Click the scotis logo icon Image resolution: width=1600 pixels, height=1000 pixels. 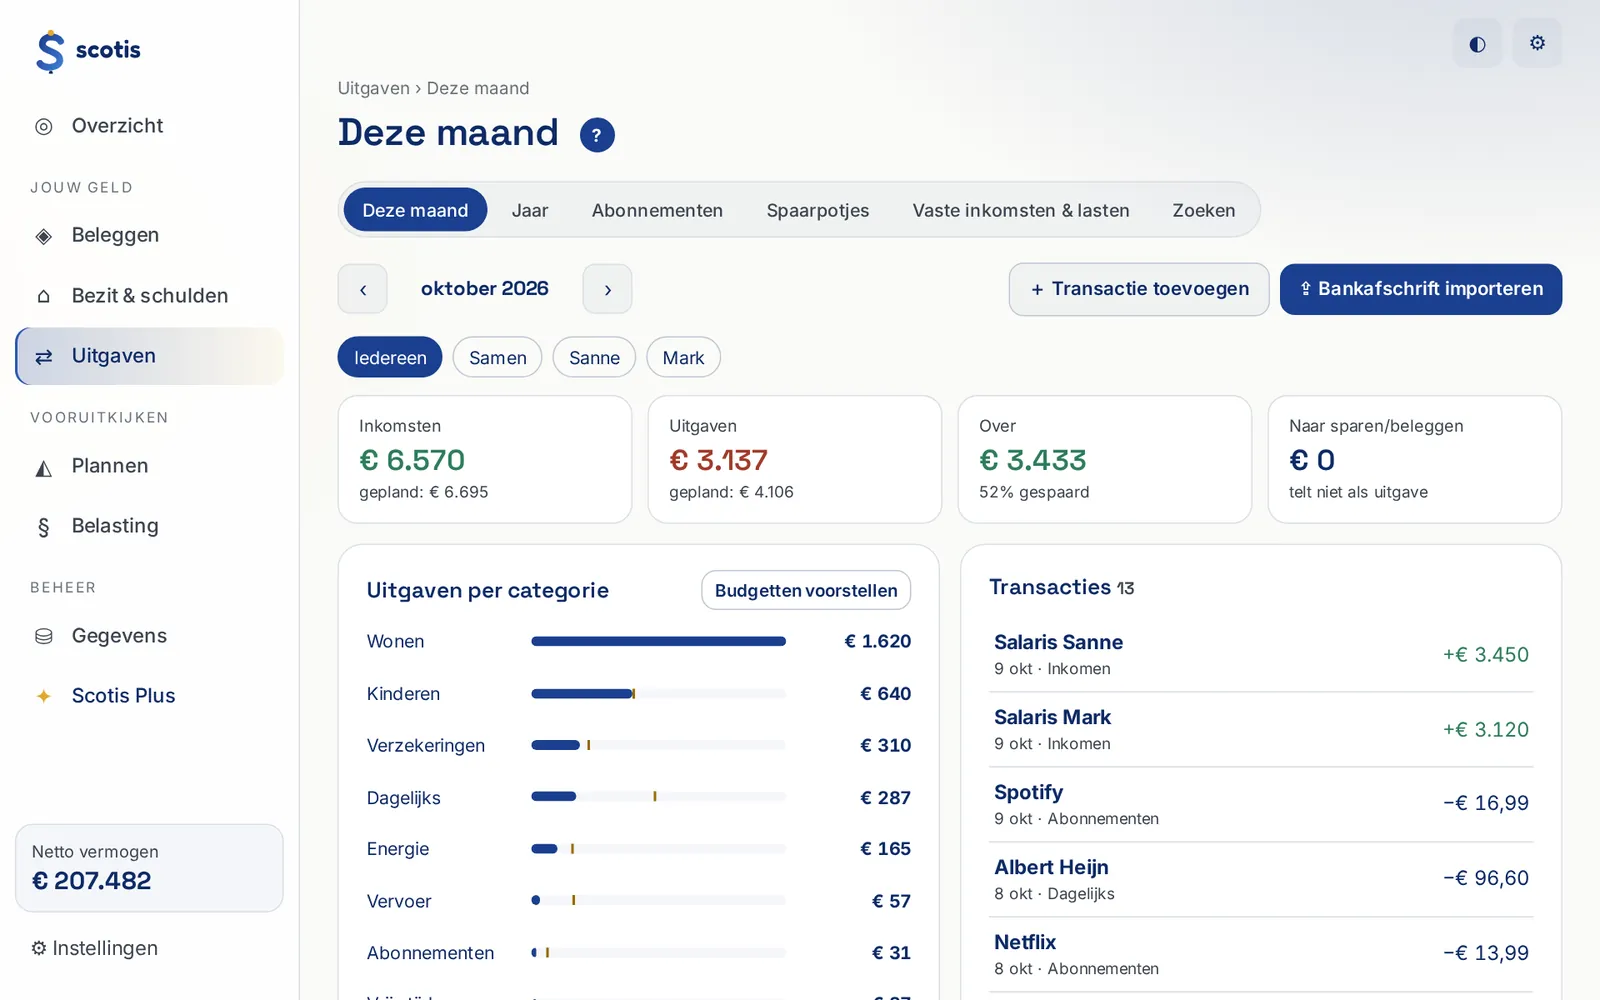tap(50, 51)
